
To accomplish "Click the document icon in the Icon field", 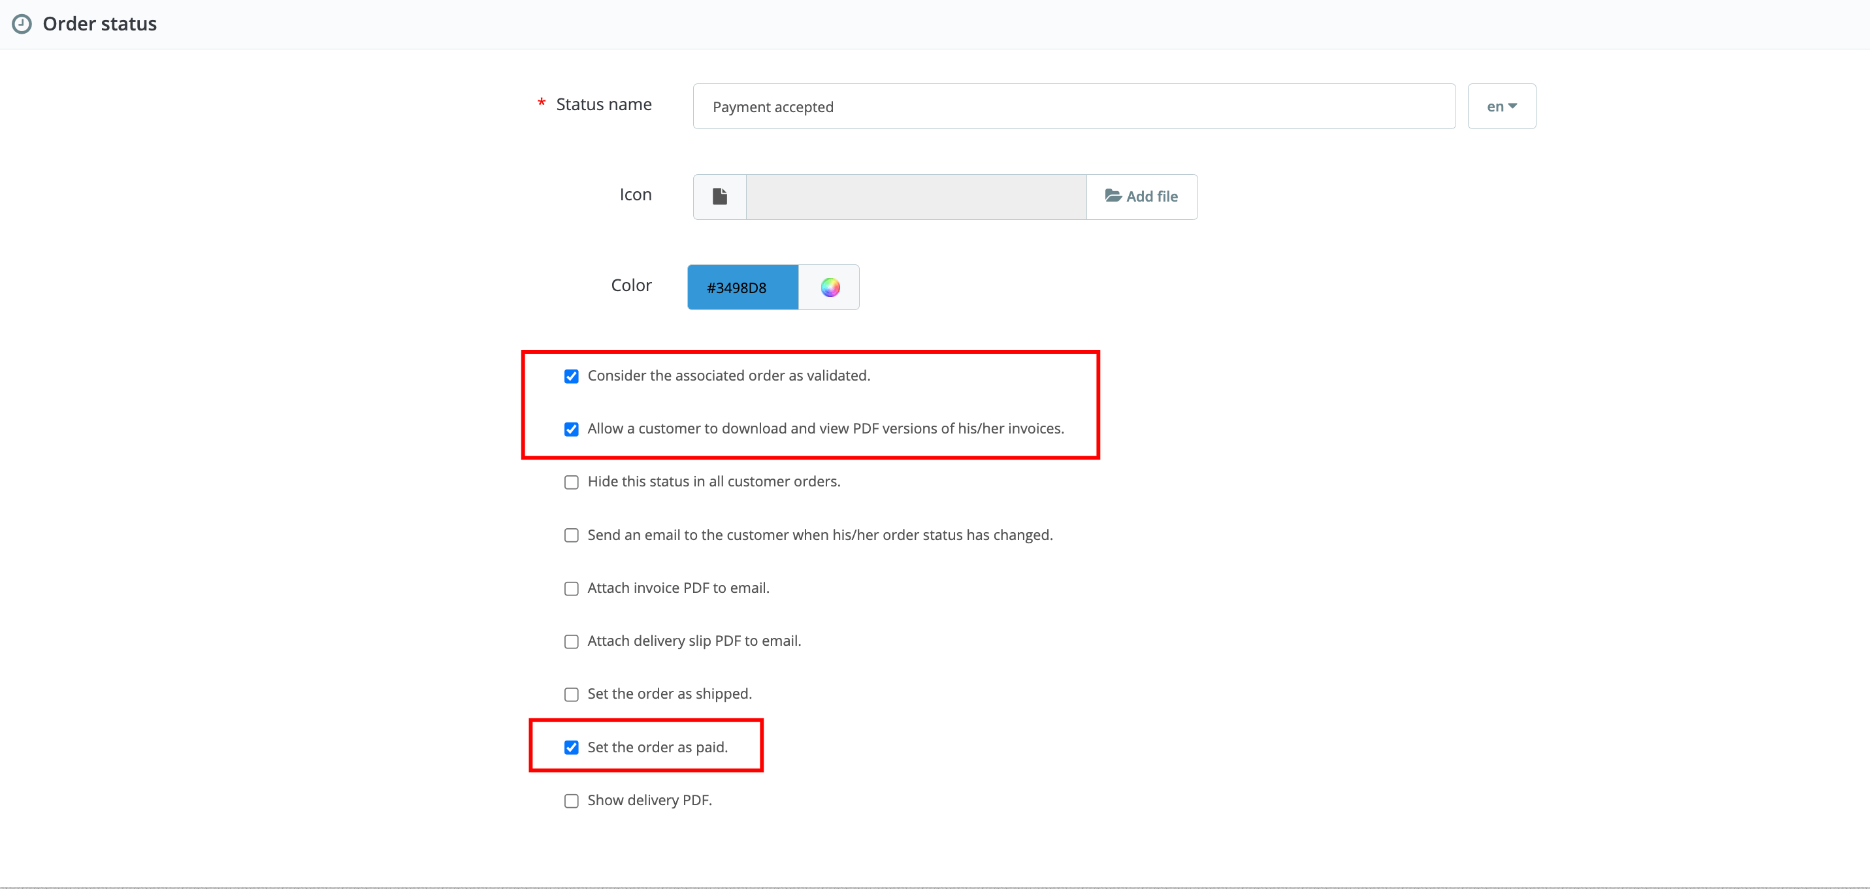I will click(719, 196).
